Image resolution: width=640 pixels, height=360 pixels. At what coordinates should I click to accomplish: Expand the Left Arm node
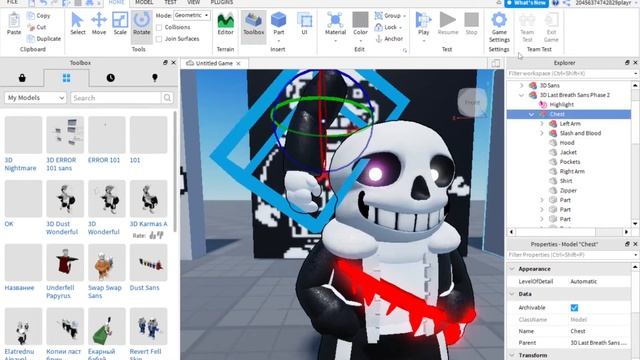pyautogui.click(x=542, y=123)
